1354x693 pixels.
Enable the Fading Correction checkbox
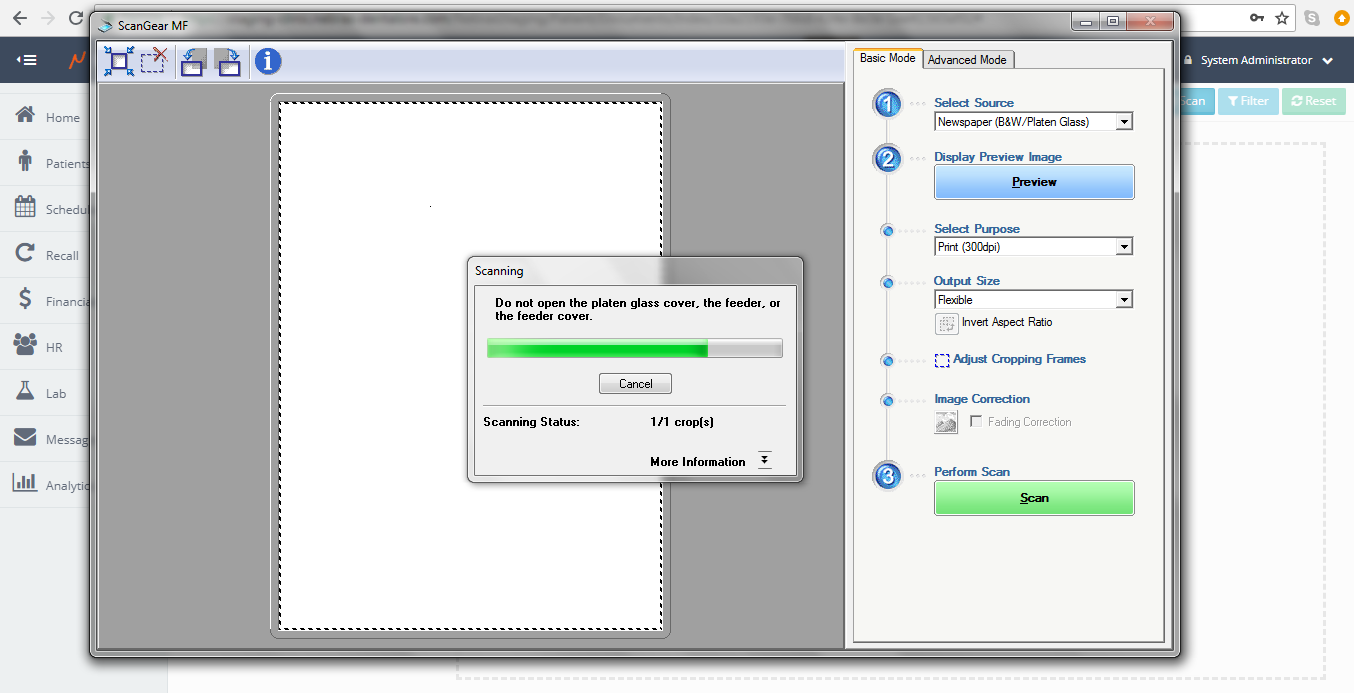pos(976,422)
